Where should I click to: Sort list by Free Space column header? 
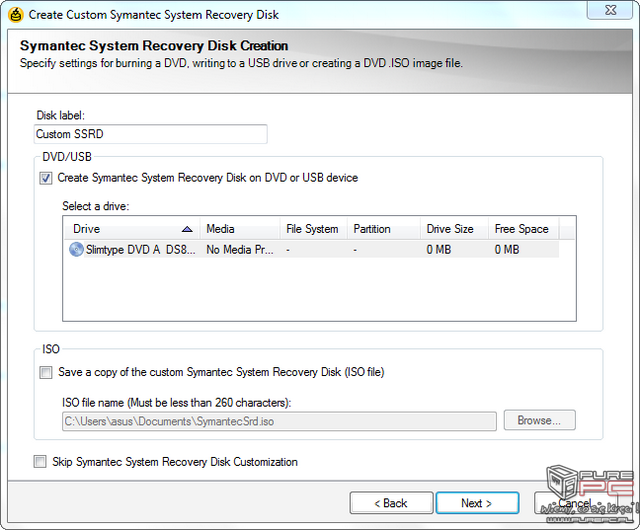(x=524, y=229)
